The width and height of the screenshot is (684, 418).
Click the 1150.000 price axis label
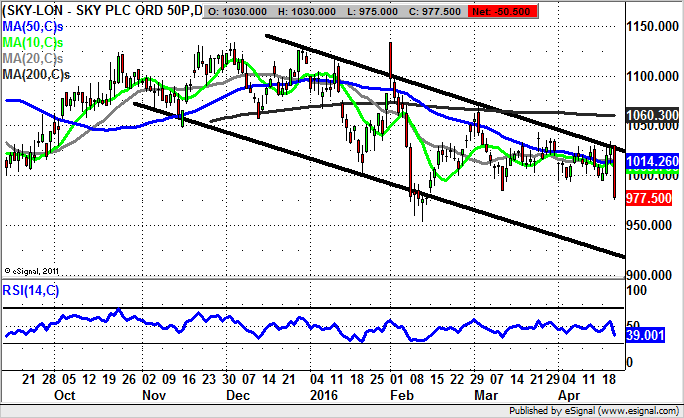click(x=650, y=26)
